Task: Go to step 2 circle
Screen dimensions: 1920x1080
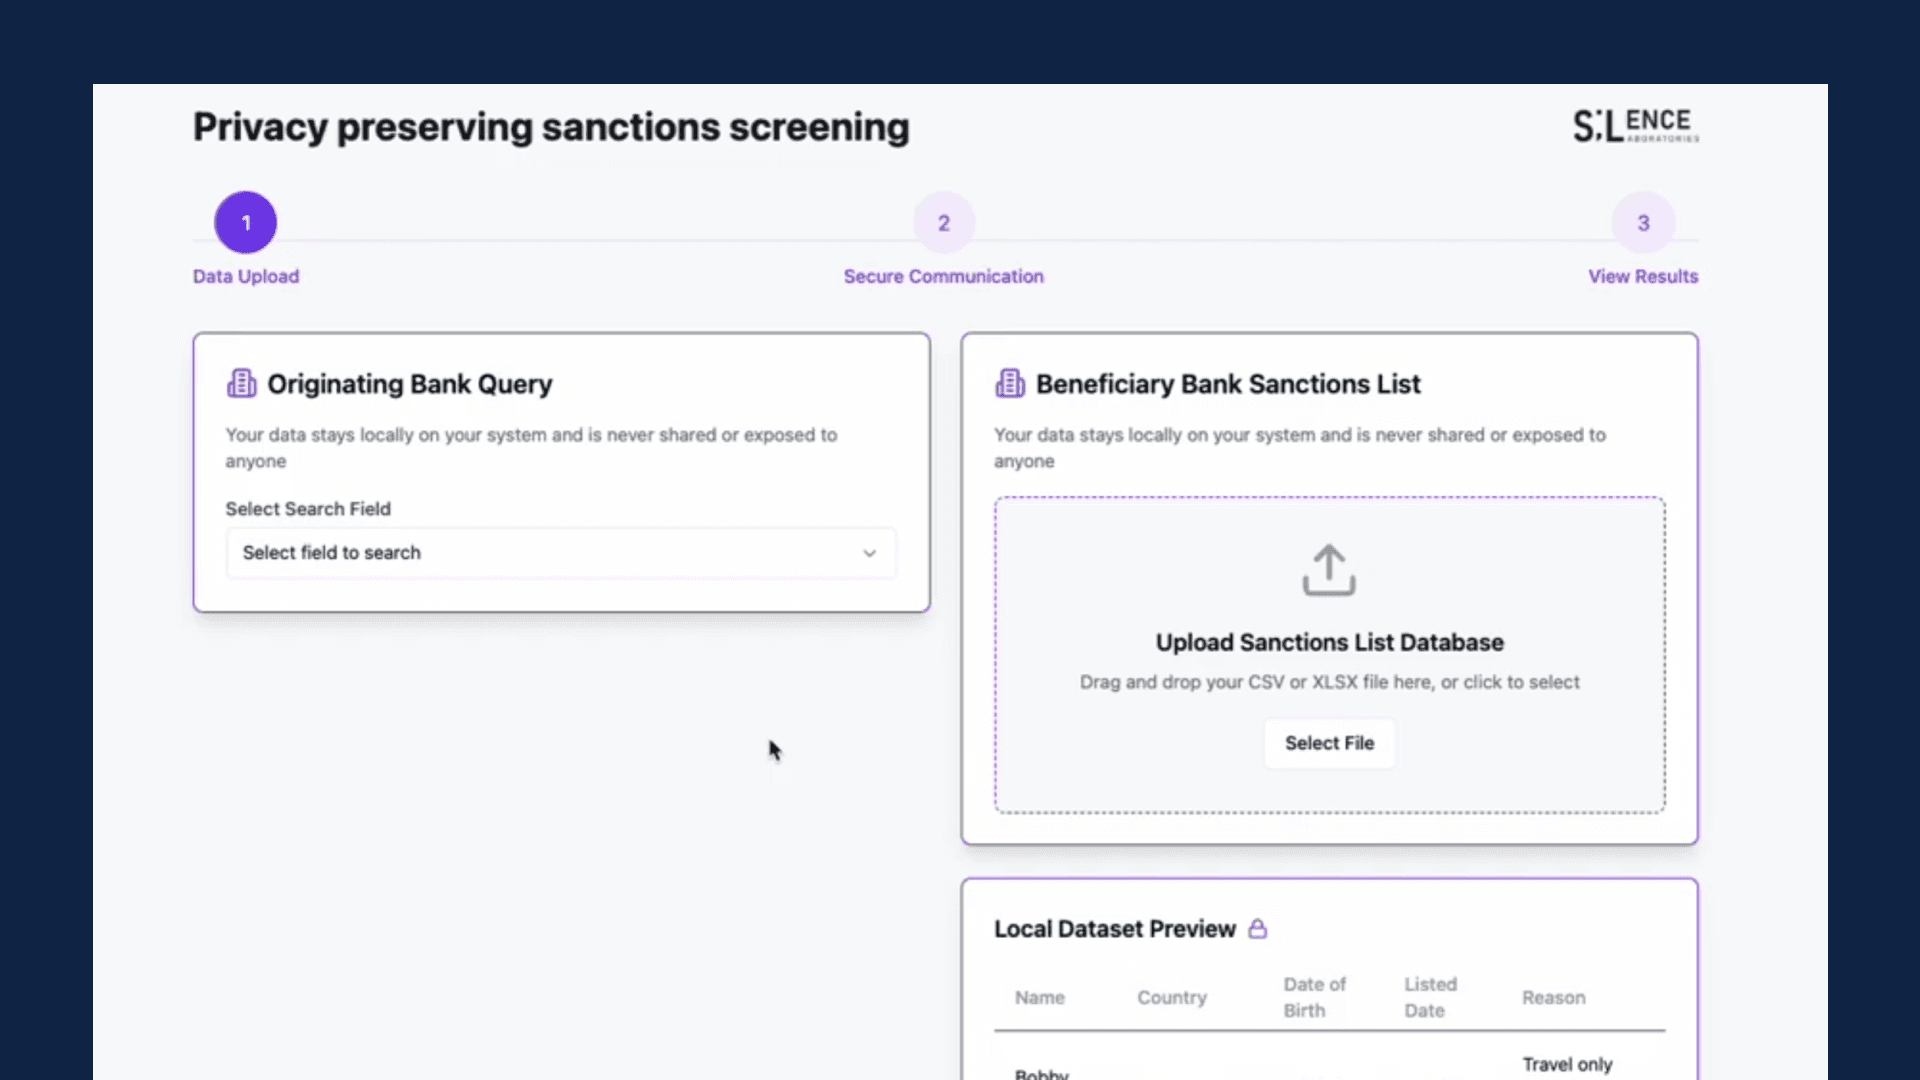Action: (943, 223)
